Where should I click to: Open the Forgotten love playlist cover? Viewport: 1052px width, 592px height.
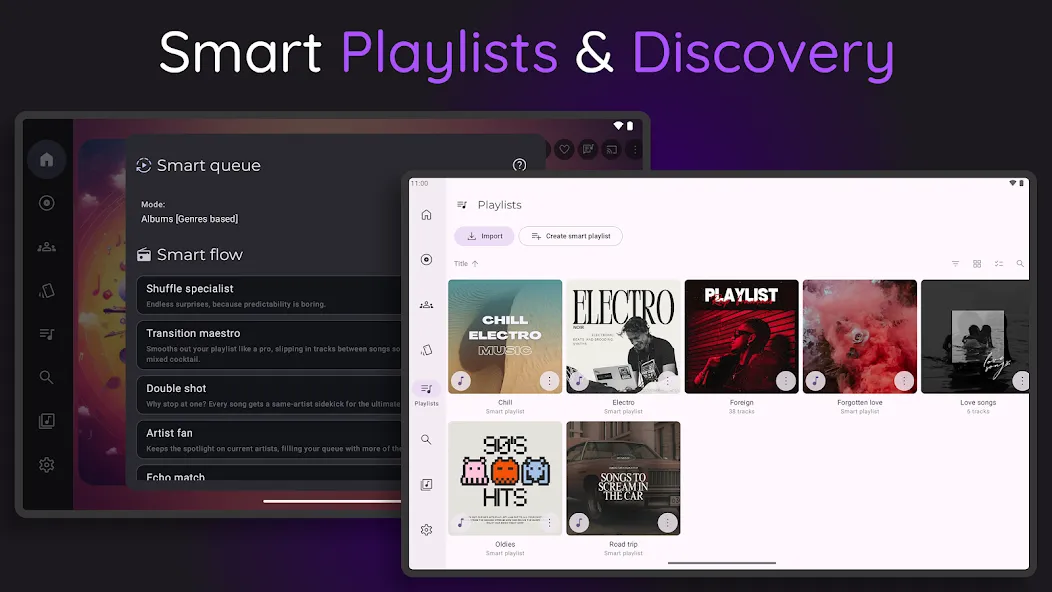click(x=859, y=336)
